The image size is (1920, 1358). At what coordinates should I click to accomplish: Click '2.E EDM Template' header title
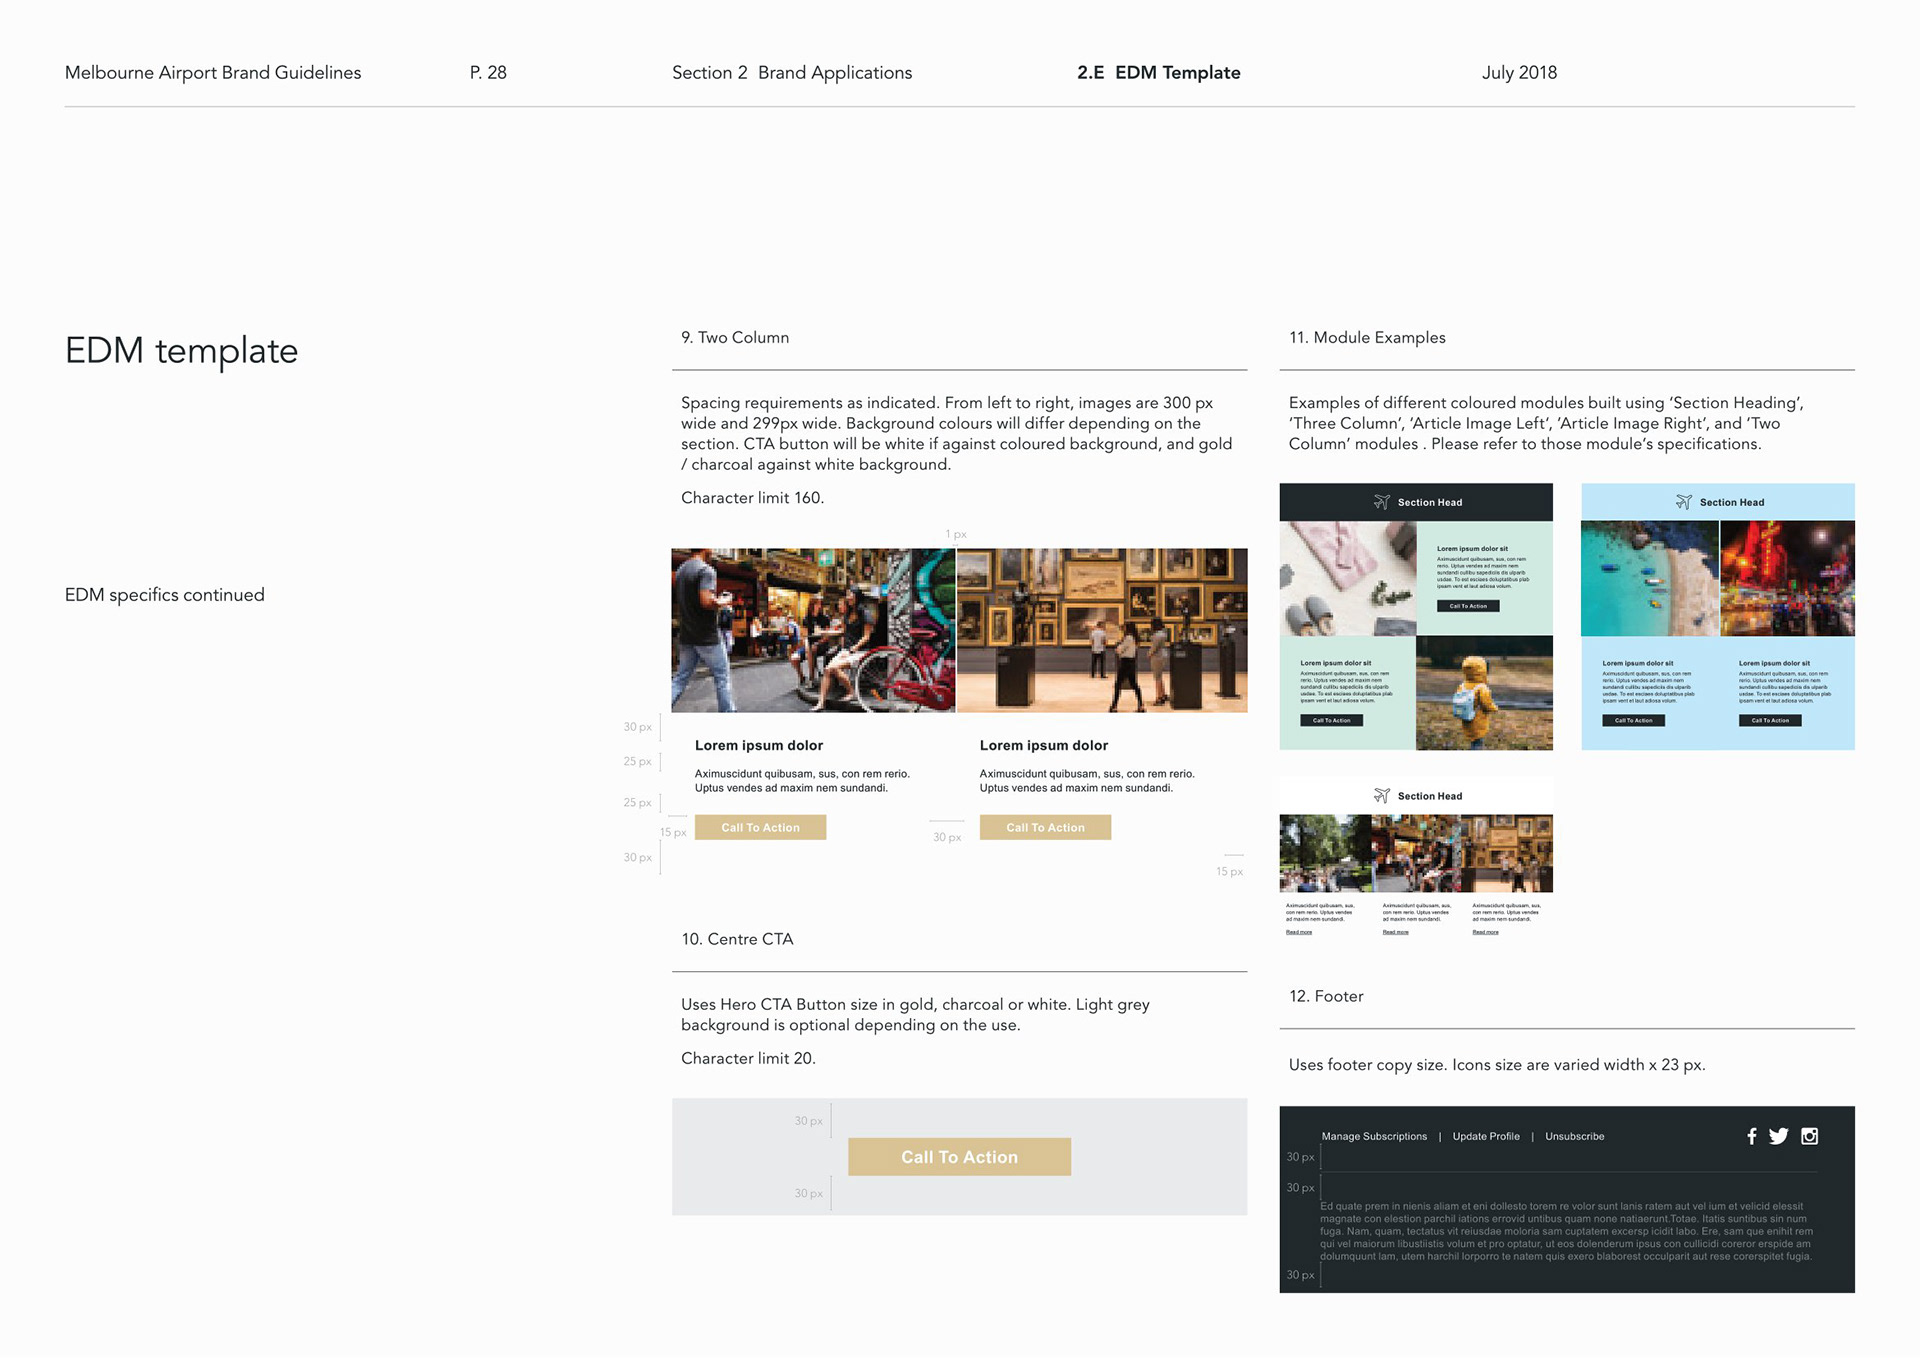pos(1158,73)
